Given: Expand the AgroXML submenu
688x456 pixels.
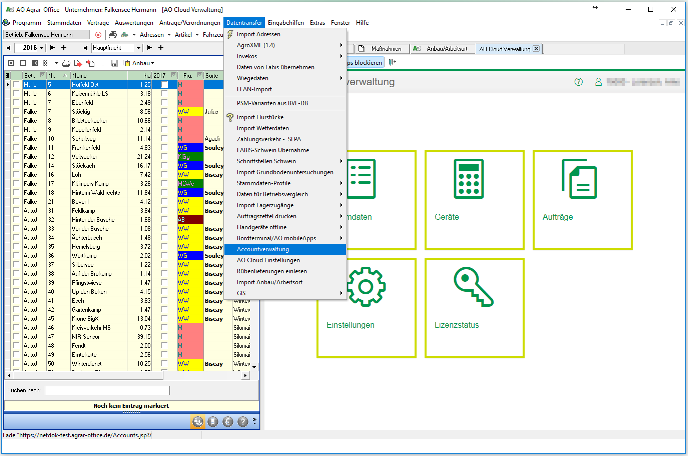Looking at the screenshot, I should point(285,45).
